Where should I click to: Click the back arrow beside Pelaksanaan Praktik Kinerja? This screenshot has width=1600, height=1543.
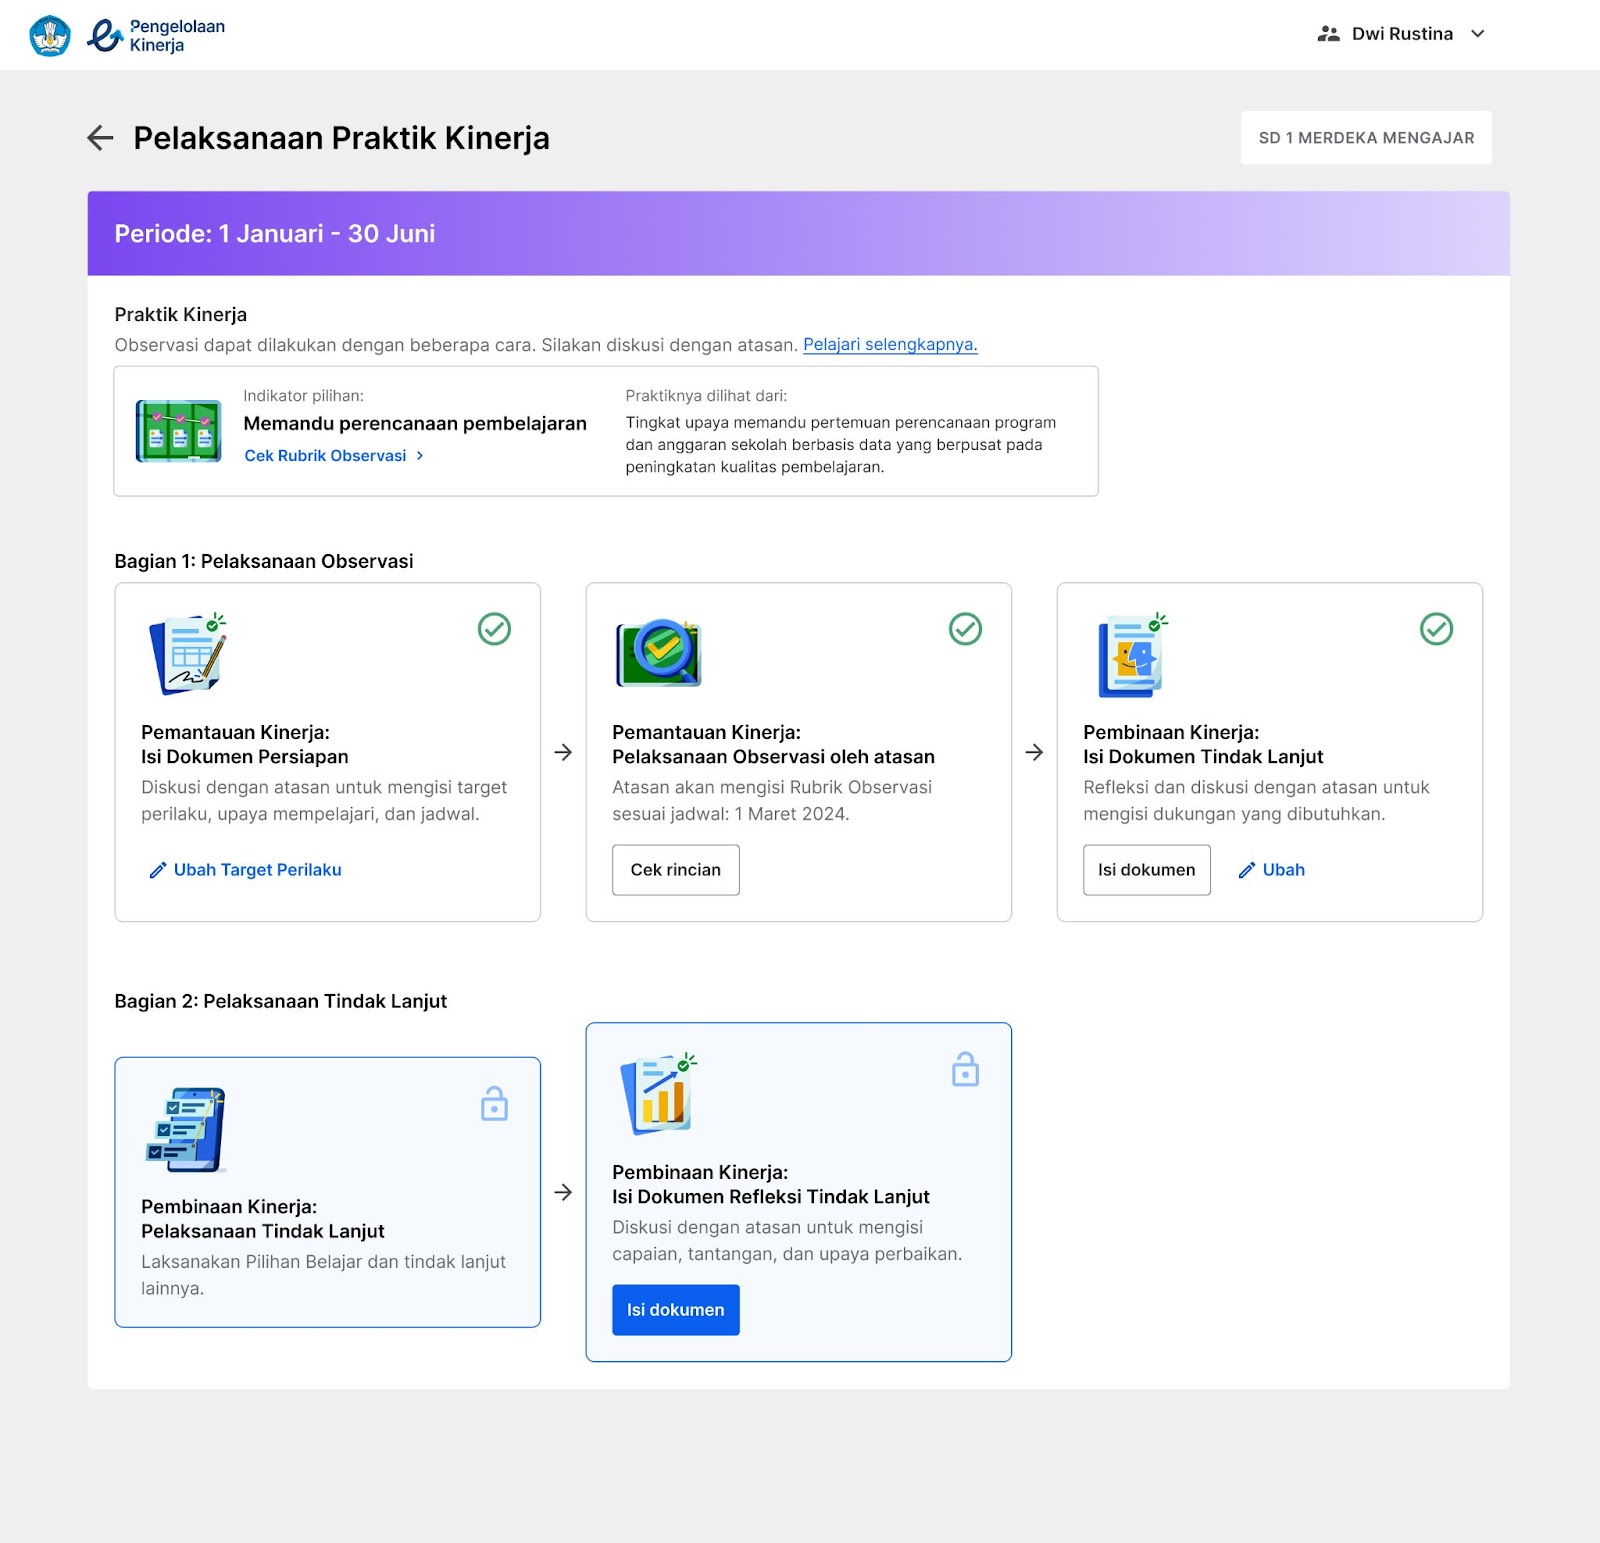(x=100, y=138)
